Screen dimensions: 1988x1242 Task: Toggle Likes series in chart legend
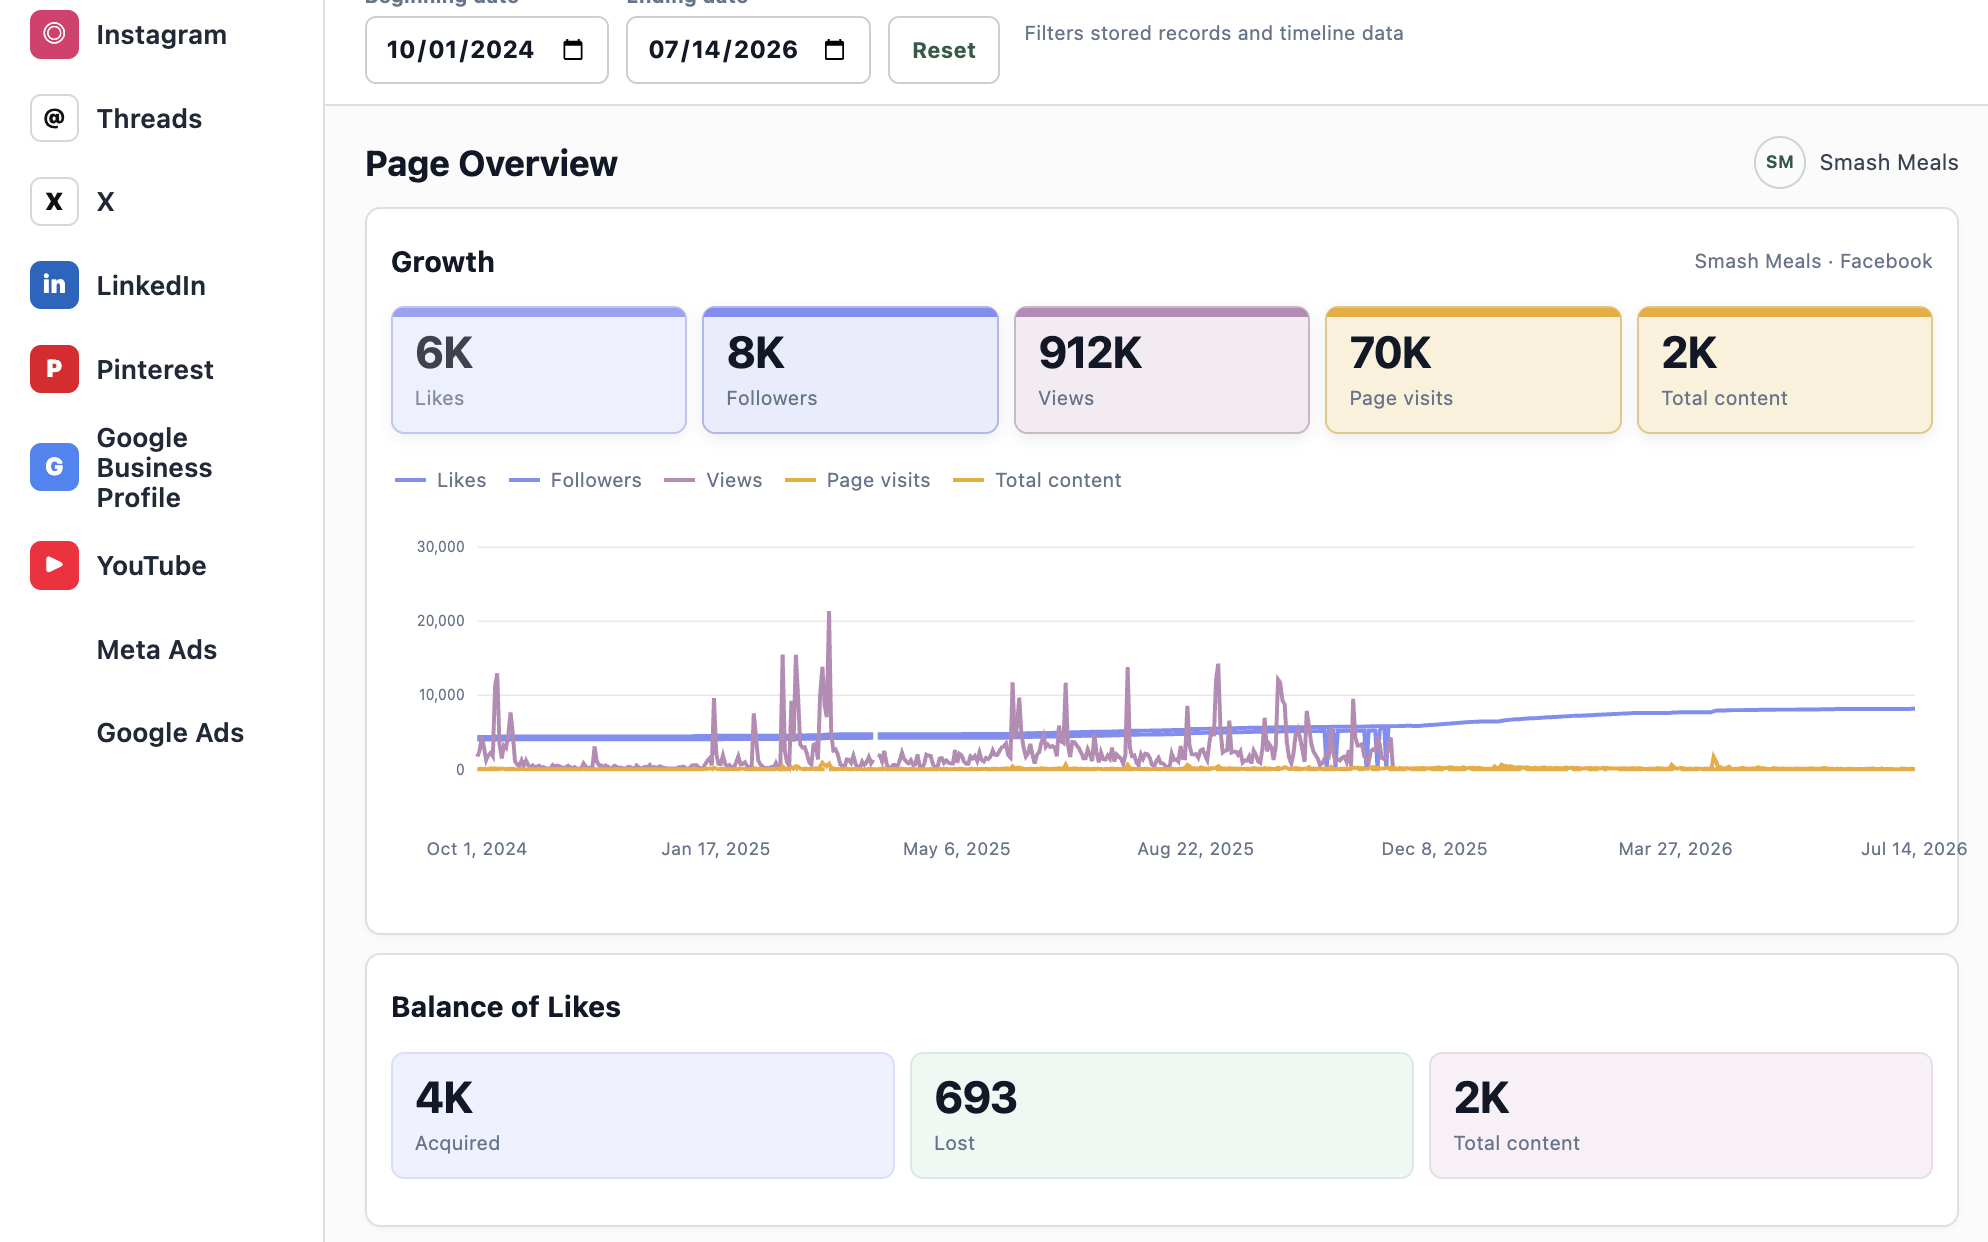coord(441,480)
